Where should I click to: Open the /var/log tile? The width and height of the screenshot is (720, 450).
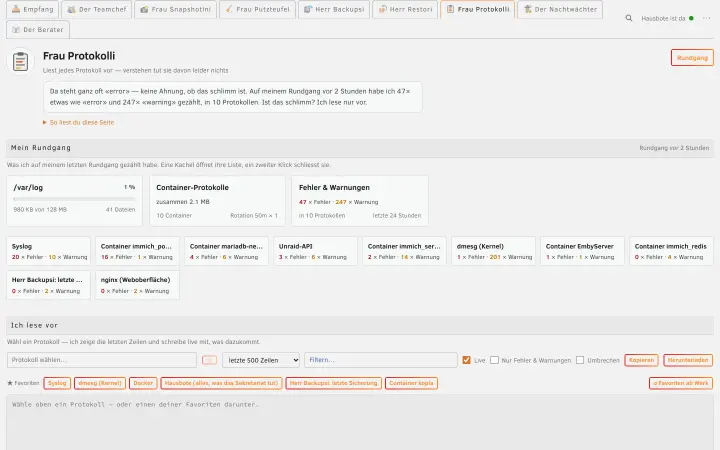click(x=74, y=201)
